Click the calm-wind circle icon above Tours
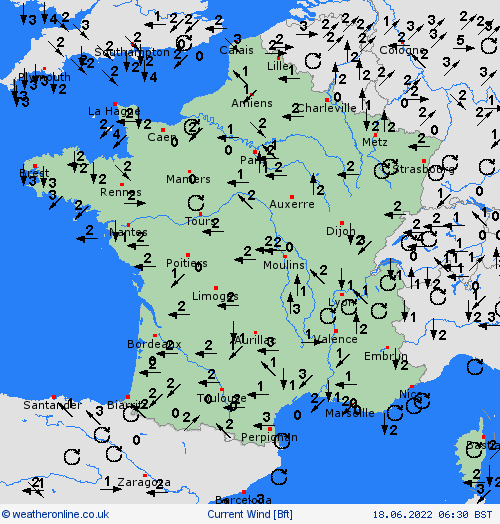 (x=196, y=203)
